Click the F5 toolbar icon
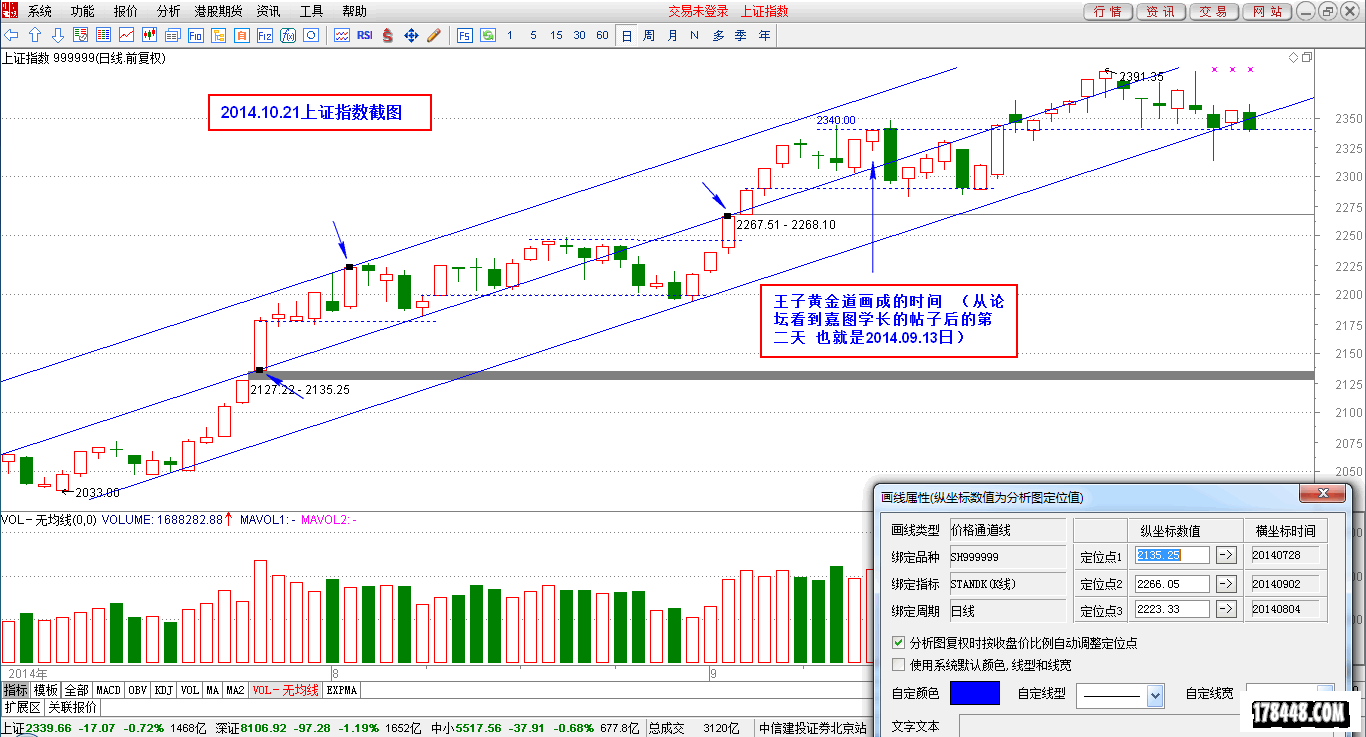Viewport: 1366px width, 737px height. [x=465, y=35]
